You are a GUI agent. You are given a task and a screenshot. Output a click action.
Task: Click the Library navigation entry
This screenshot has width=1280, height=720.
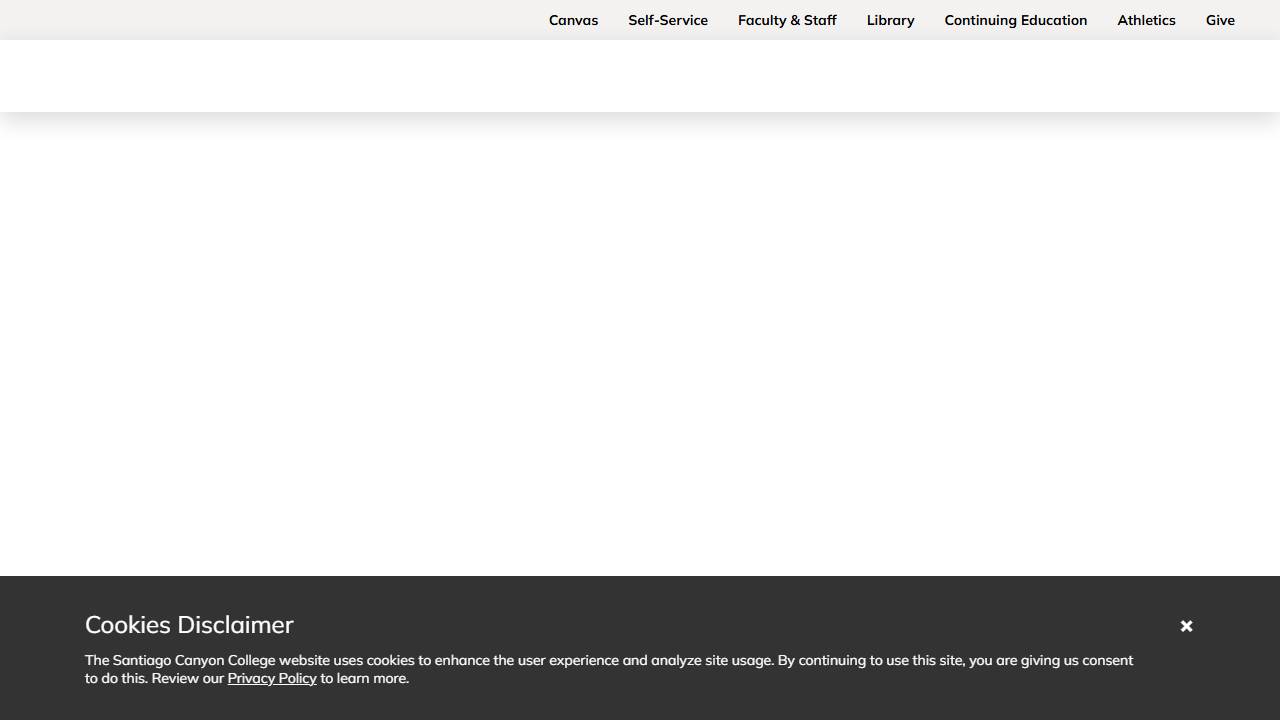tap(890, 20)
